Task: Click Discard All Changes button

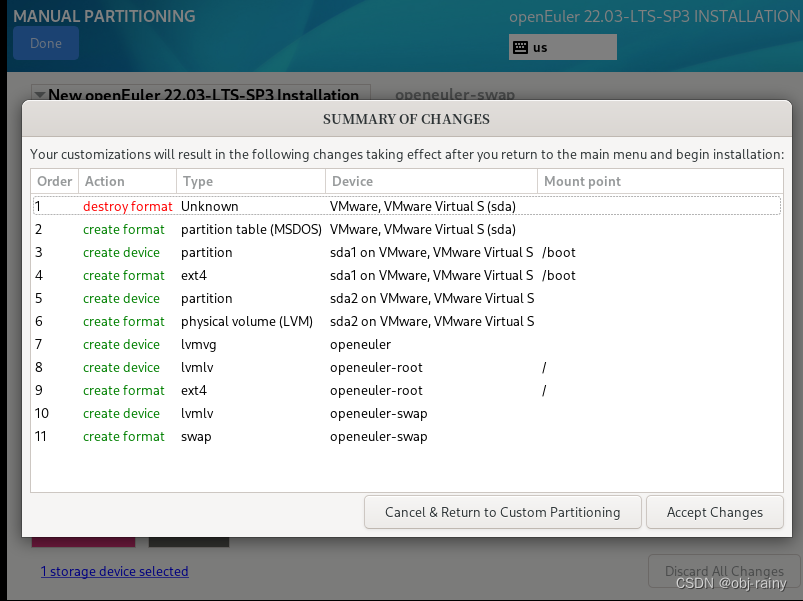Action: (x=724, y=570)
